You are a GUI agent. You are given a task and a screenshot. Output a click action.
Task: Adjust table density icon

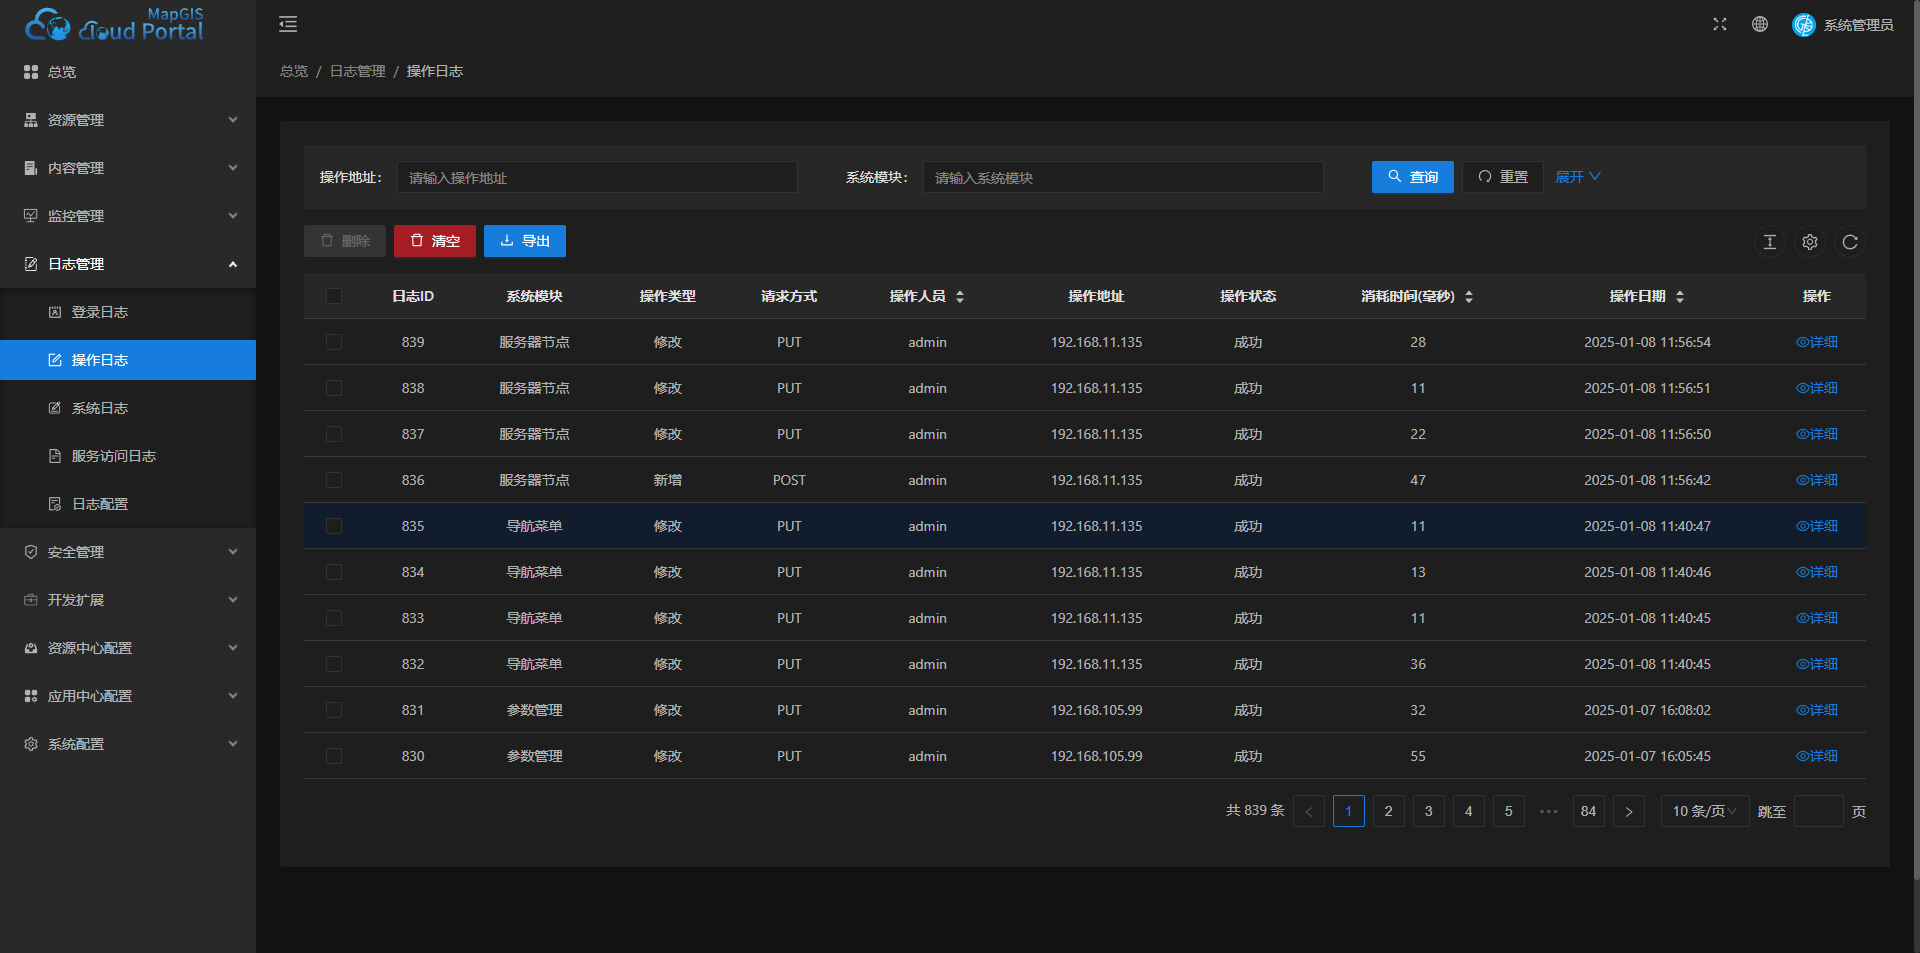(1770, 242)
